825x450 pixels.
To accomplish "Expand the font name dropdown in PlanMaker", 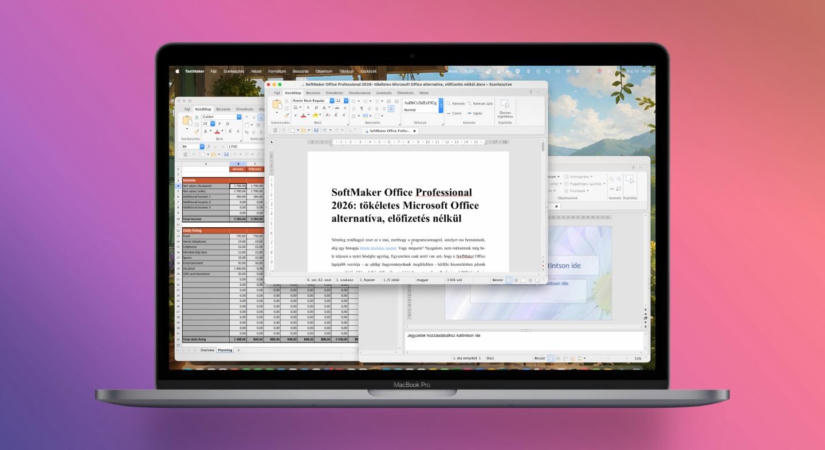I will tap(239, 117).
